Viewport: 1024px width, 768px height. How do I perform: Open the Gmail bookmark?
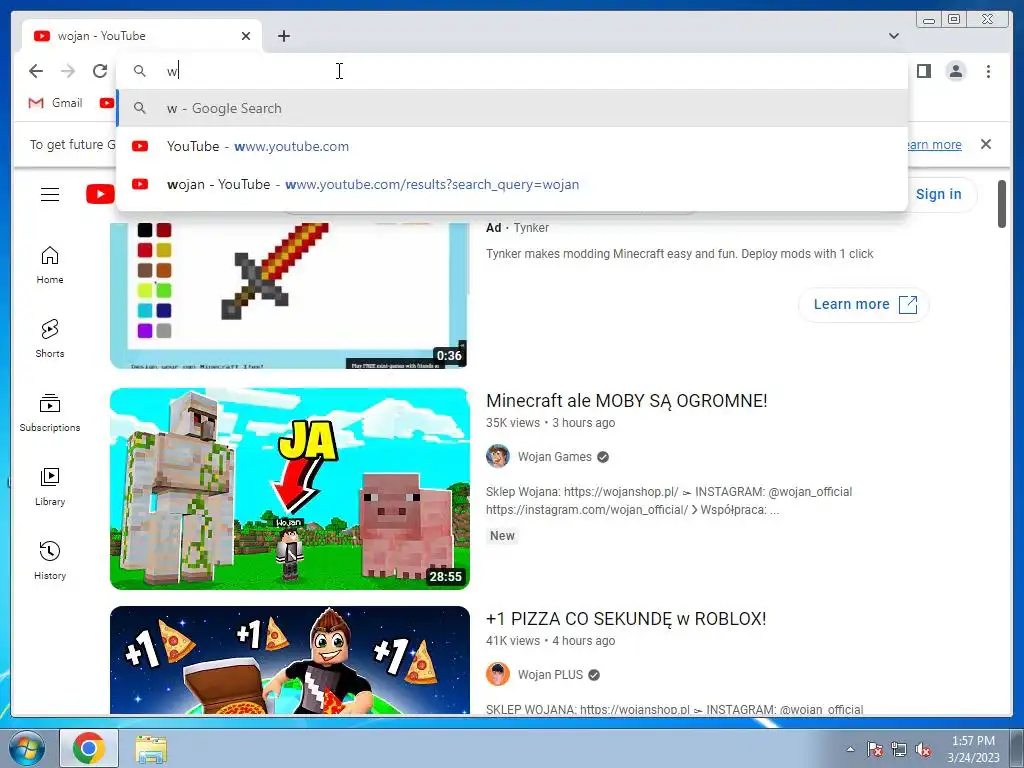tap(56, 103)
